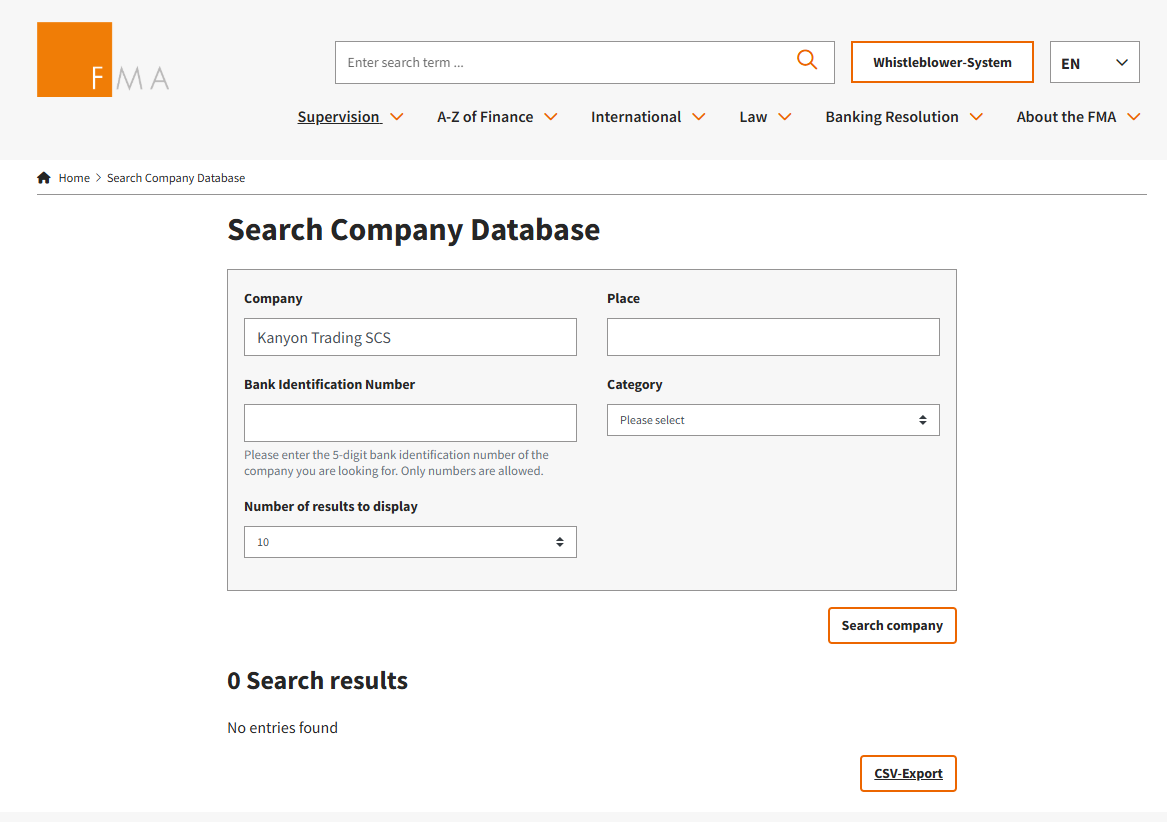Click the chevron beside Law
The height and width of the screenshot is (822, 1167).
tap(785, 117)
